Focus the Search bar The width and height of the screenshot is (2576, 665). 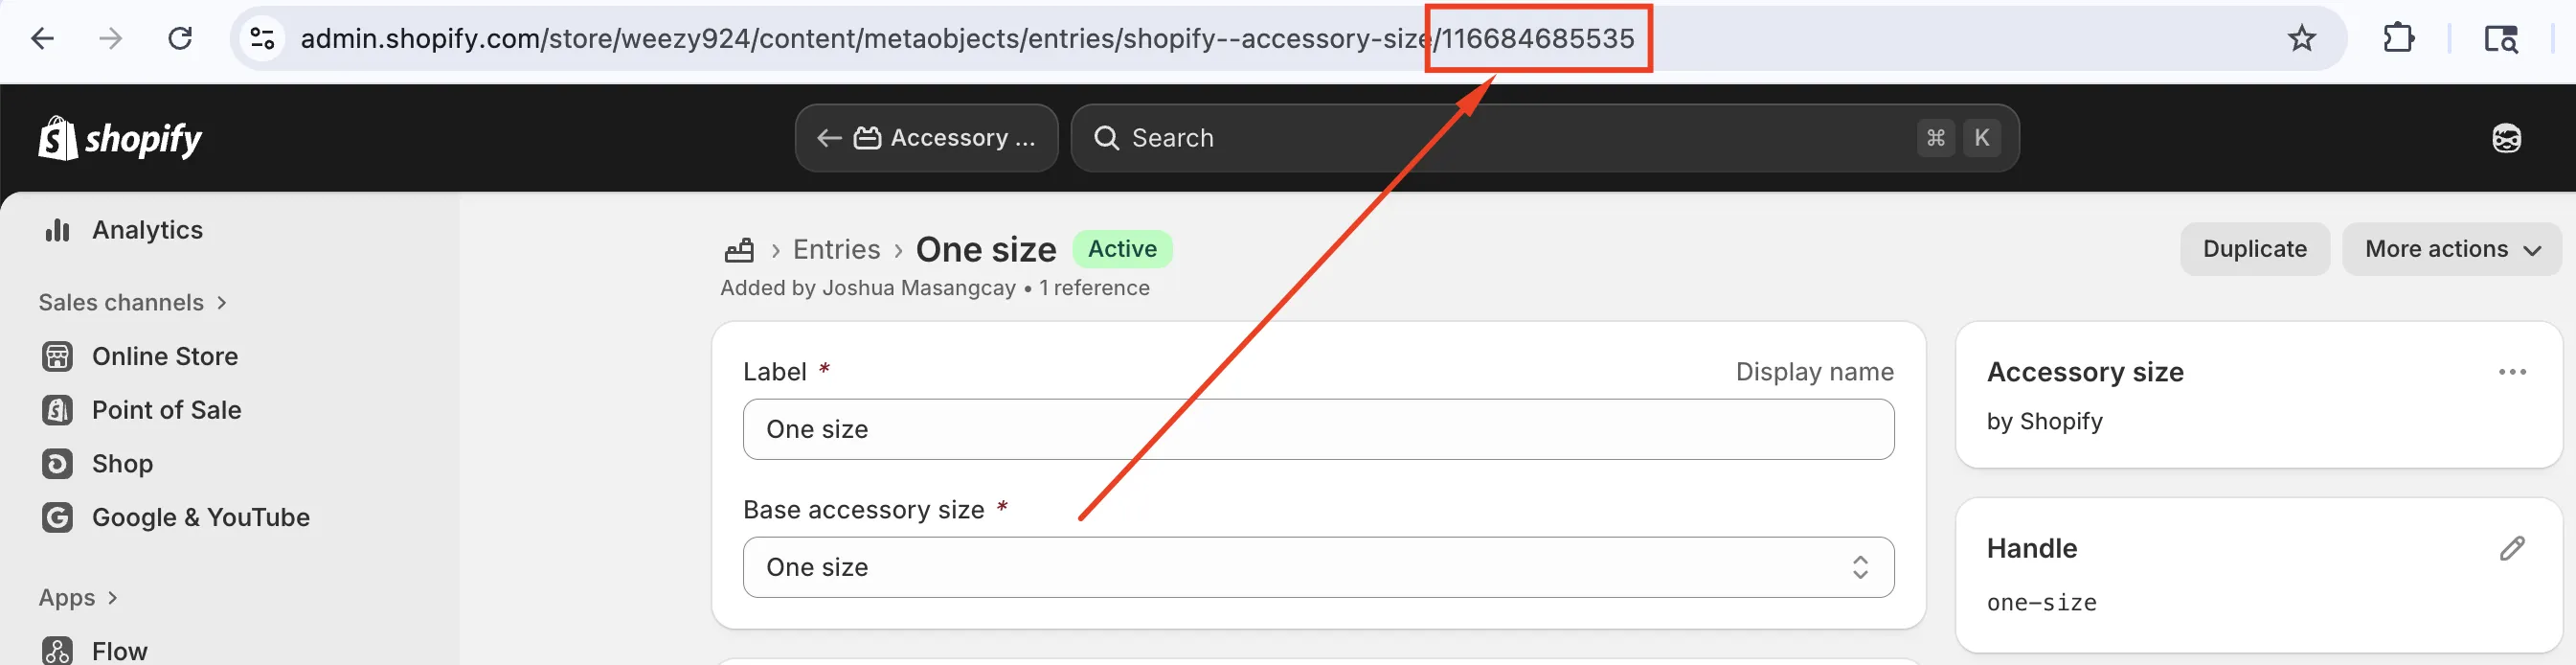(1544, 138)
